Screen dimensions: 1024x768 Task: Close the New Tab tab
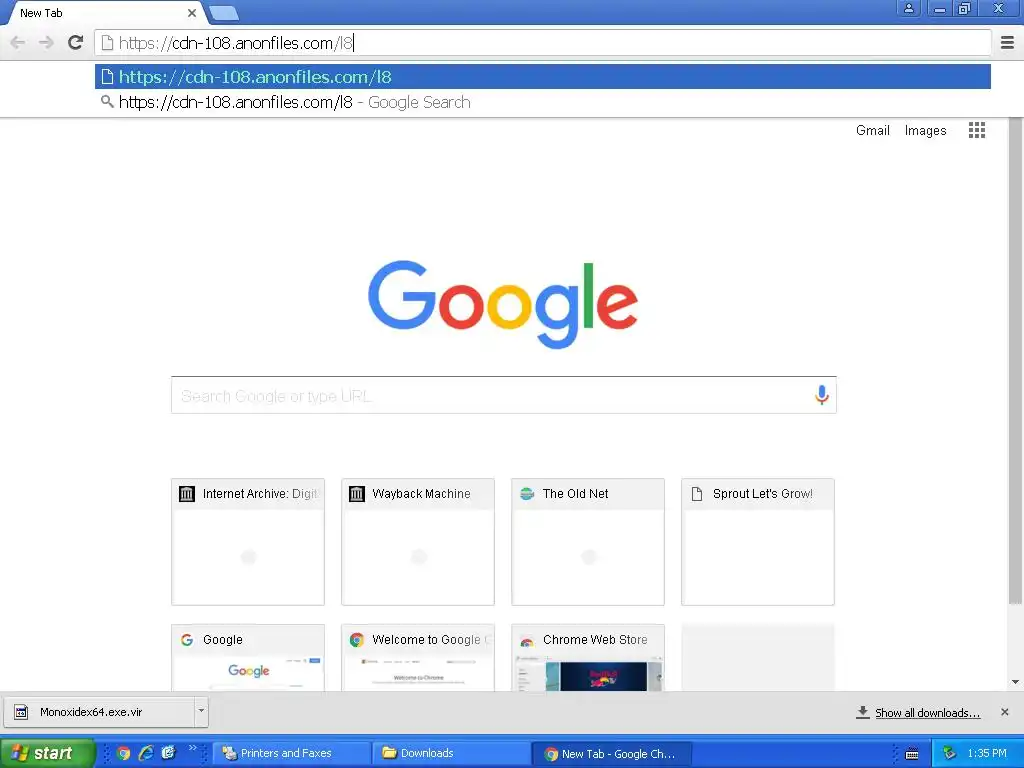[x=191, y=12]
